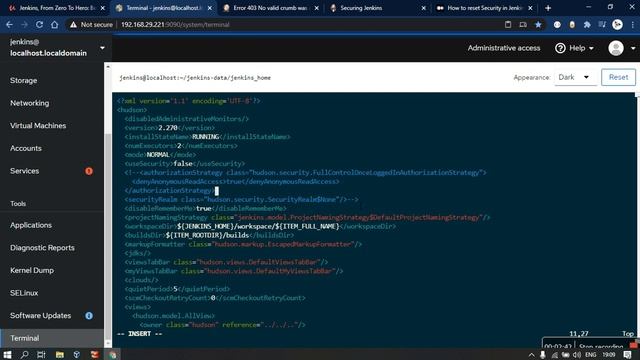Click the browser forward arrow

tap(24, 24)
